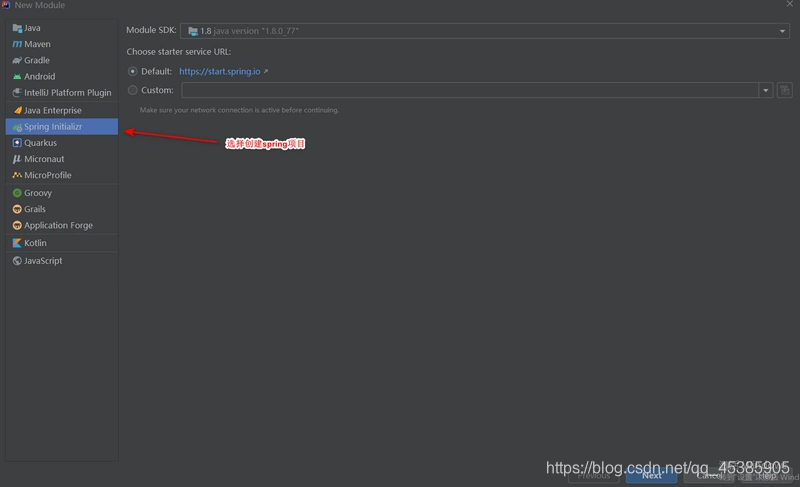Select the 'IntelliJ Platform Plugin' label
800x487 pixels.
click(x=68, y=93)
